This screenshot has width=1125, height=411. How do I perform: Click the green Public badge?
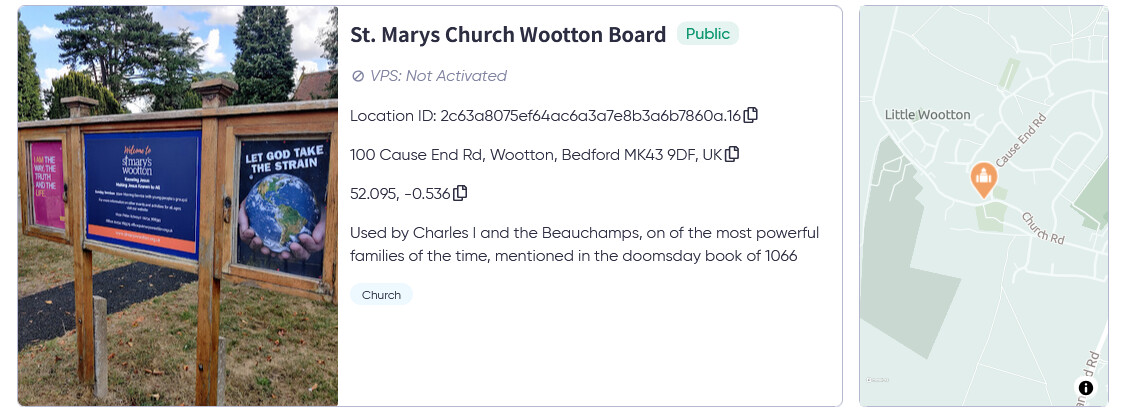pyautogui.click(x=707, y=34)
